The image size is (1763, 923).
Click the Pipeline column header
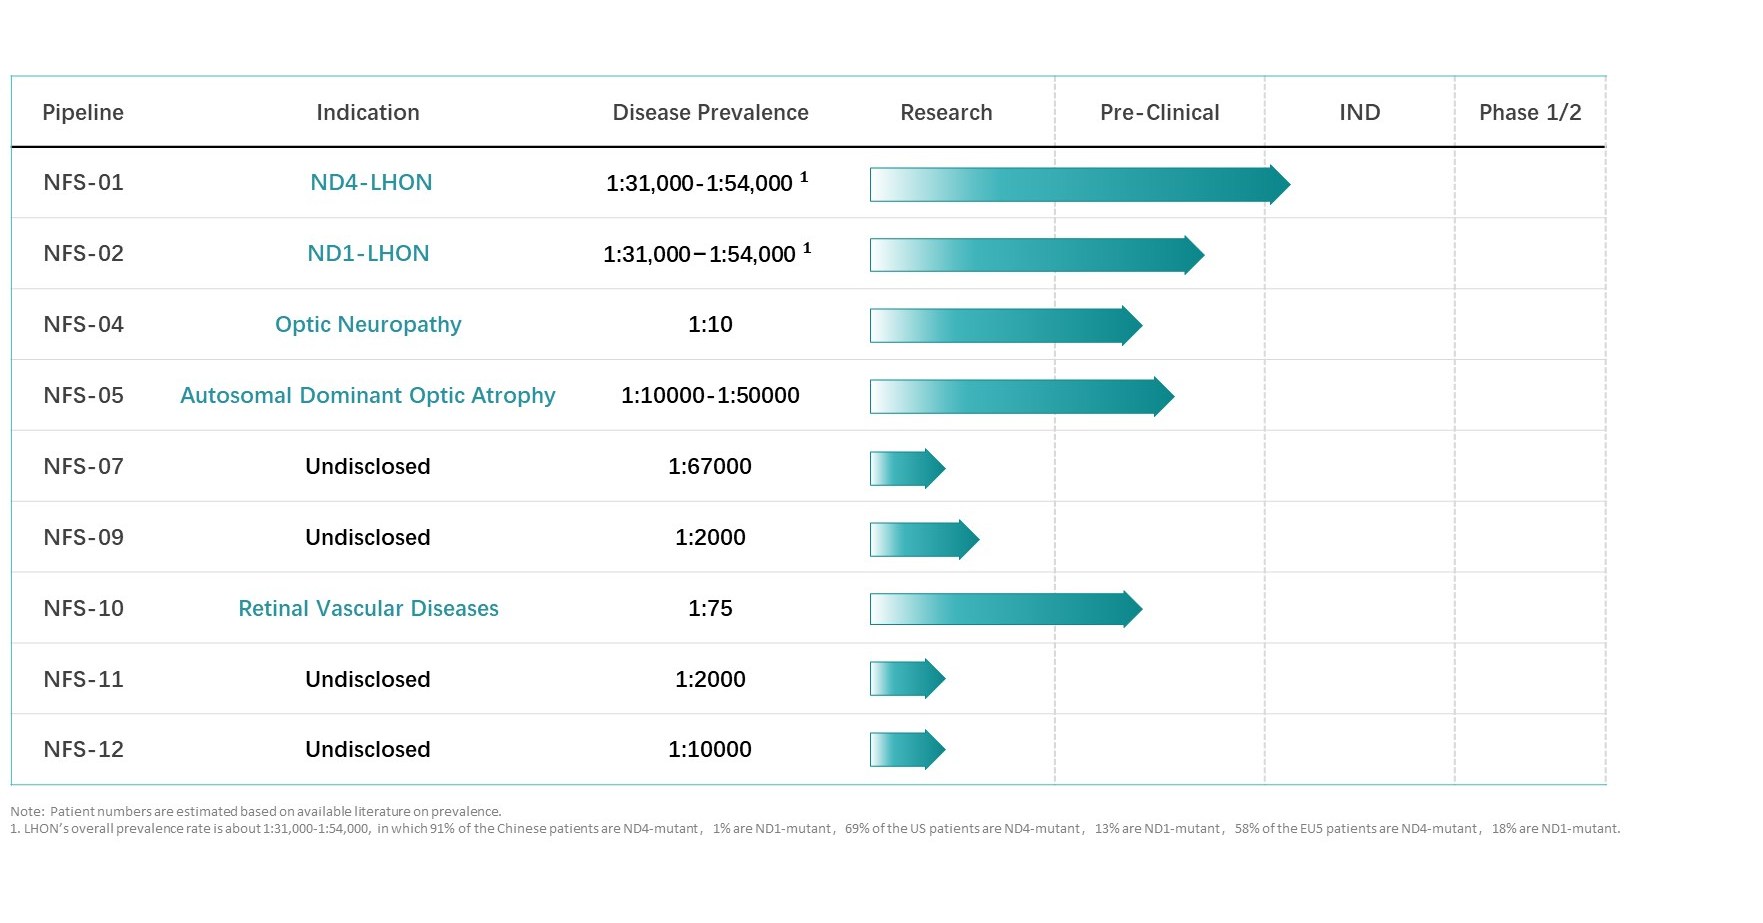pyautogui.click(x=83, y=113)
